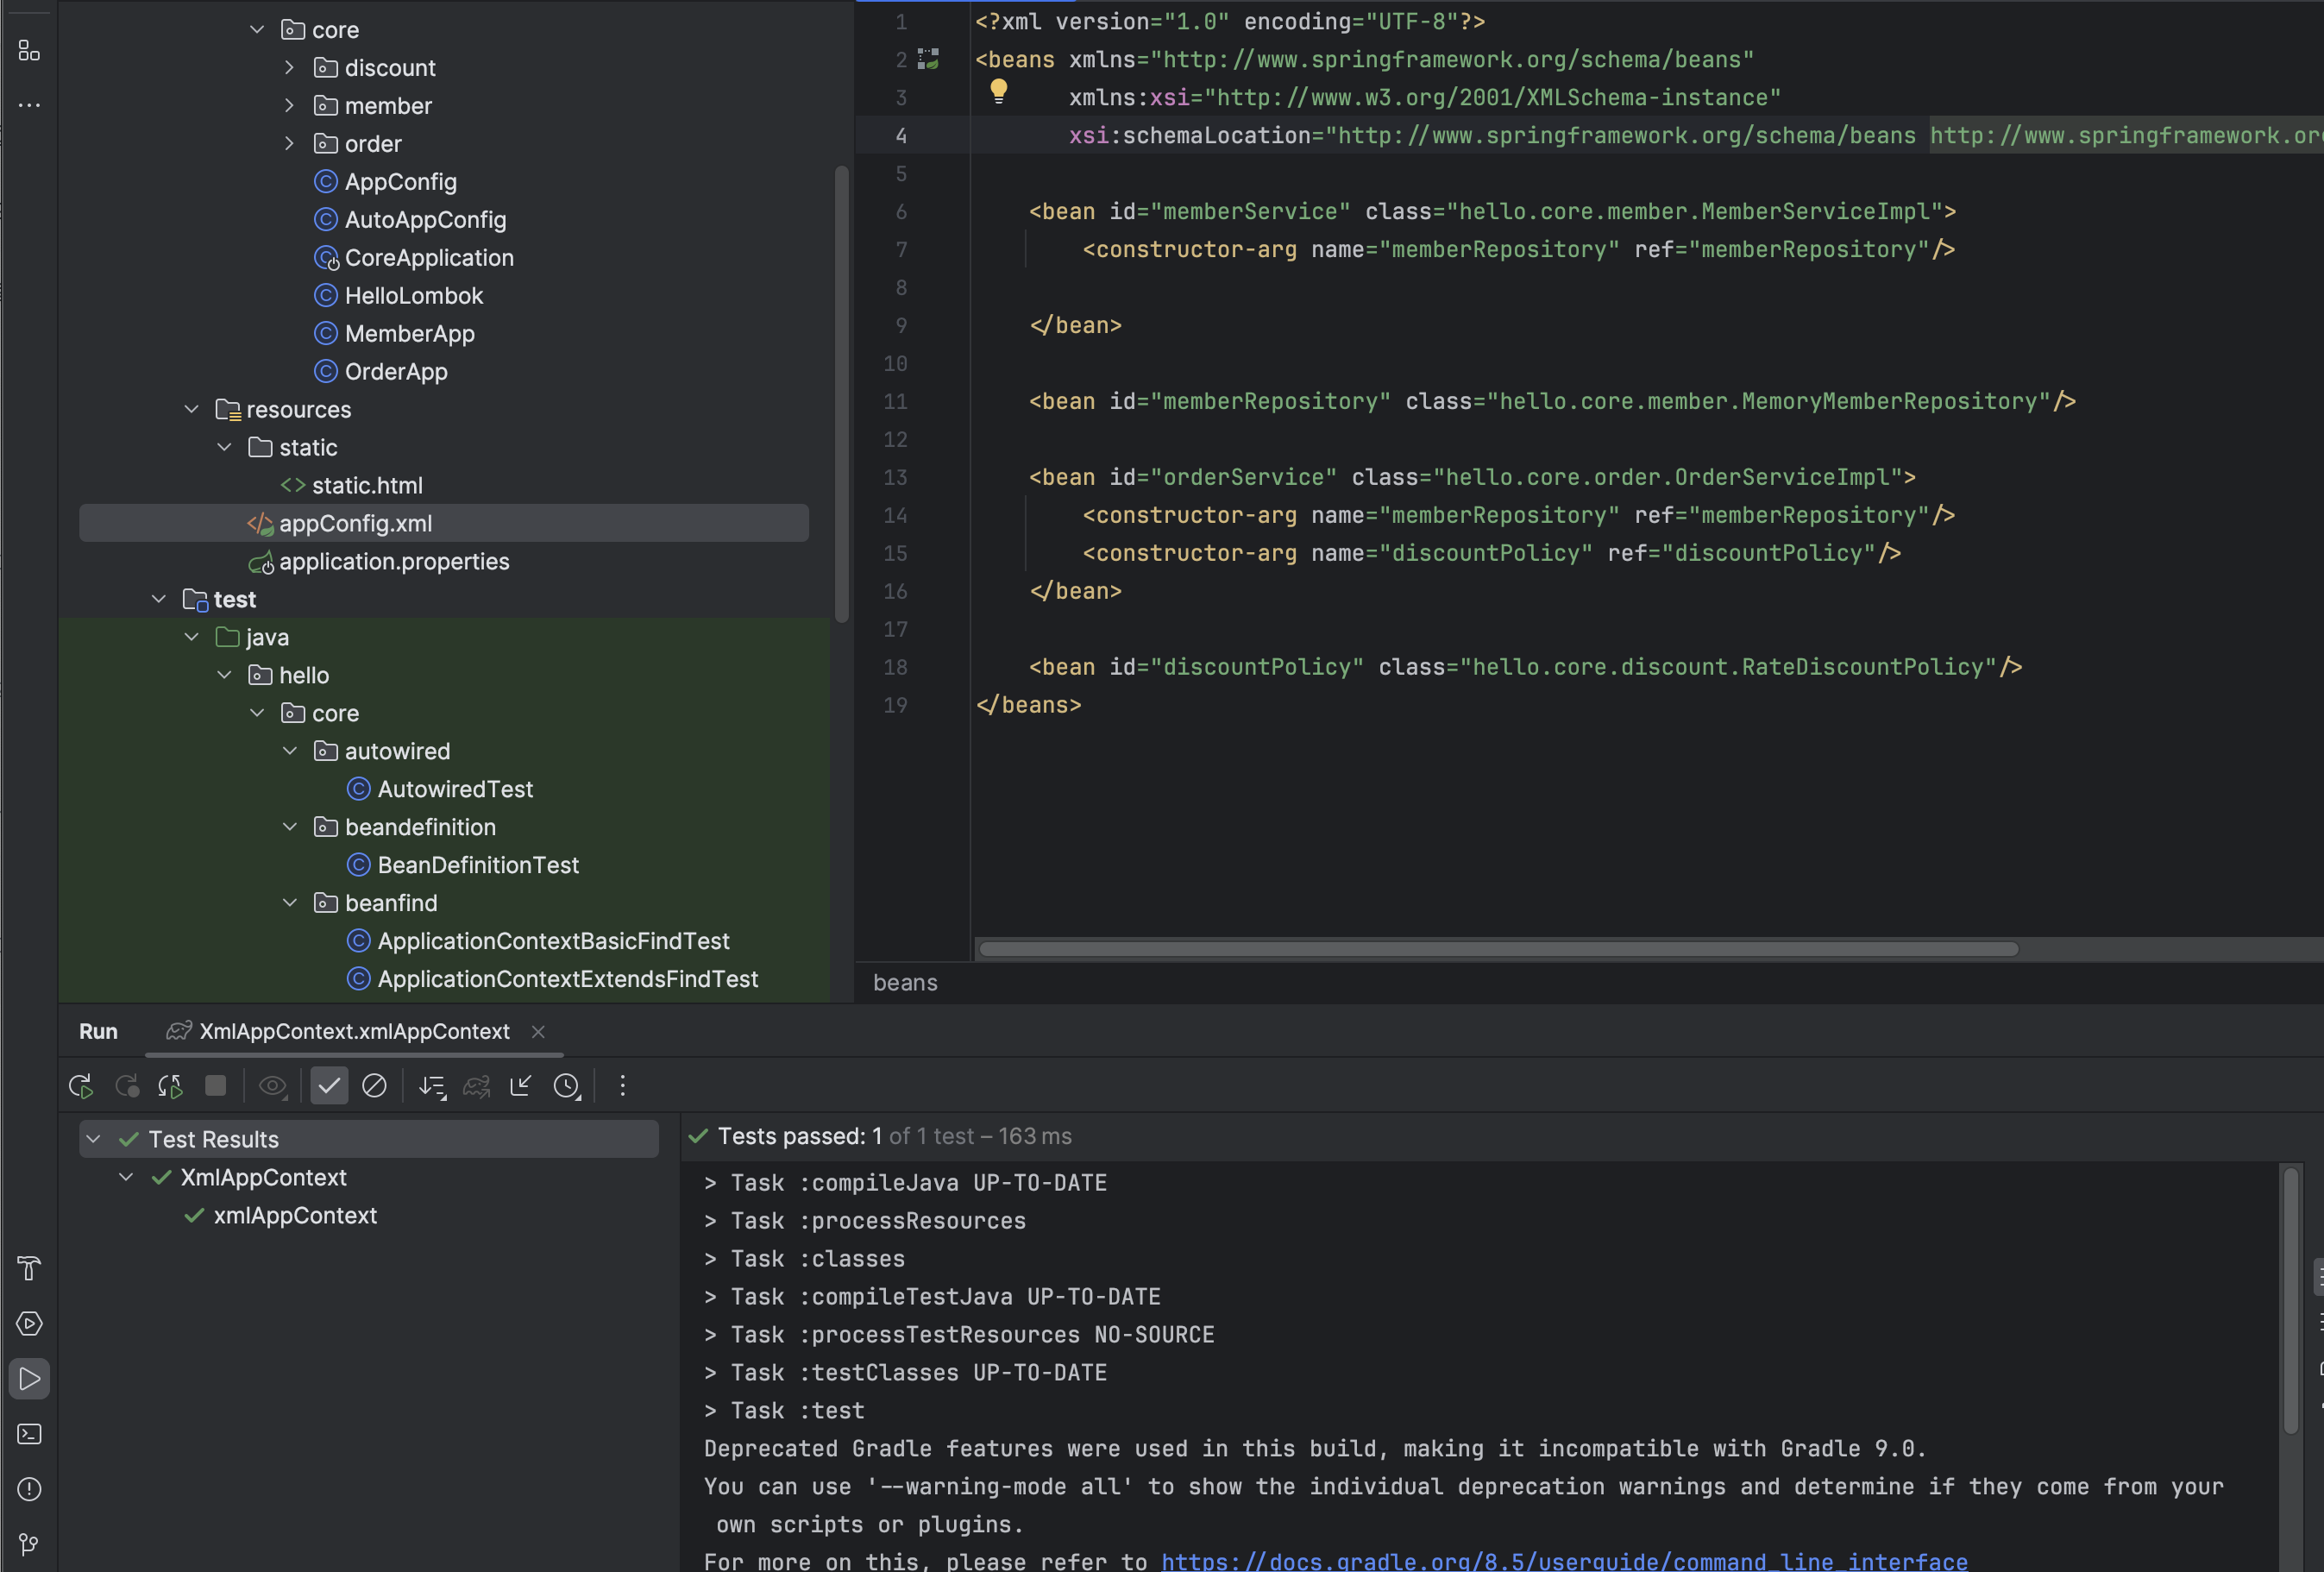Click the beans breadcrumb below the editor
Viewport: 2324px width, 1572px height.
click(905, 983)
